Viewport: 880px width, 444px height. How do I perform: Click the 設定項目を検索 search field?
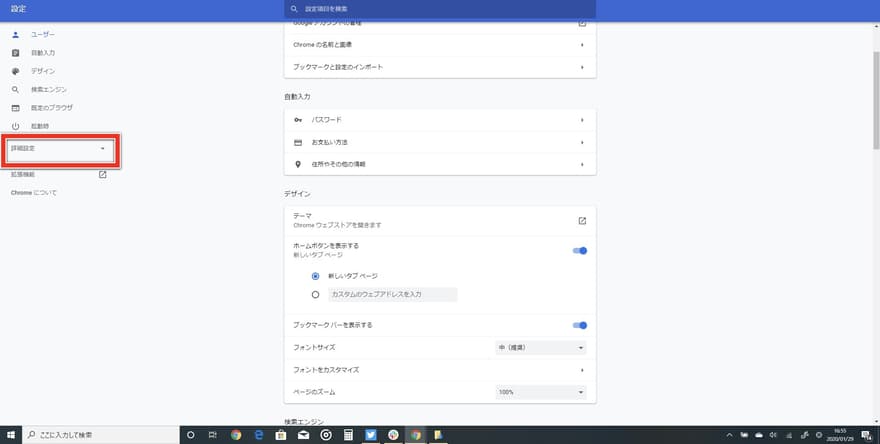tap(440, 9)
